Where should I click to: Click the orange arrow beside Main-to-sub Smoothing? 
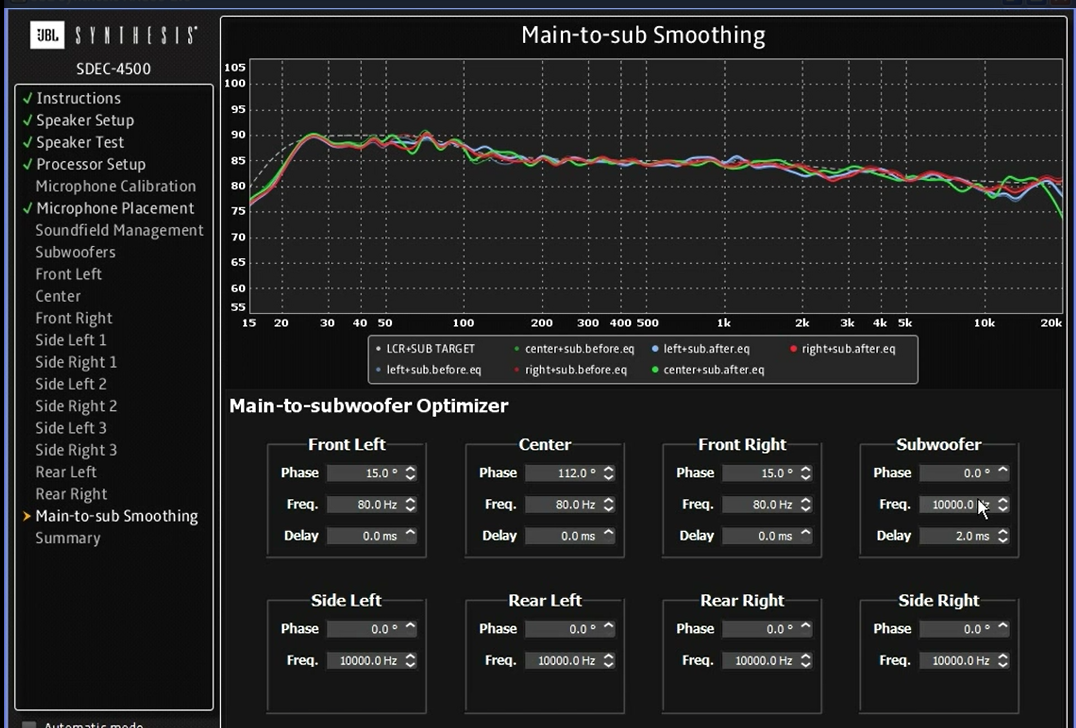click(x=27, y=516)
